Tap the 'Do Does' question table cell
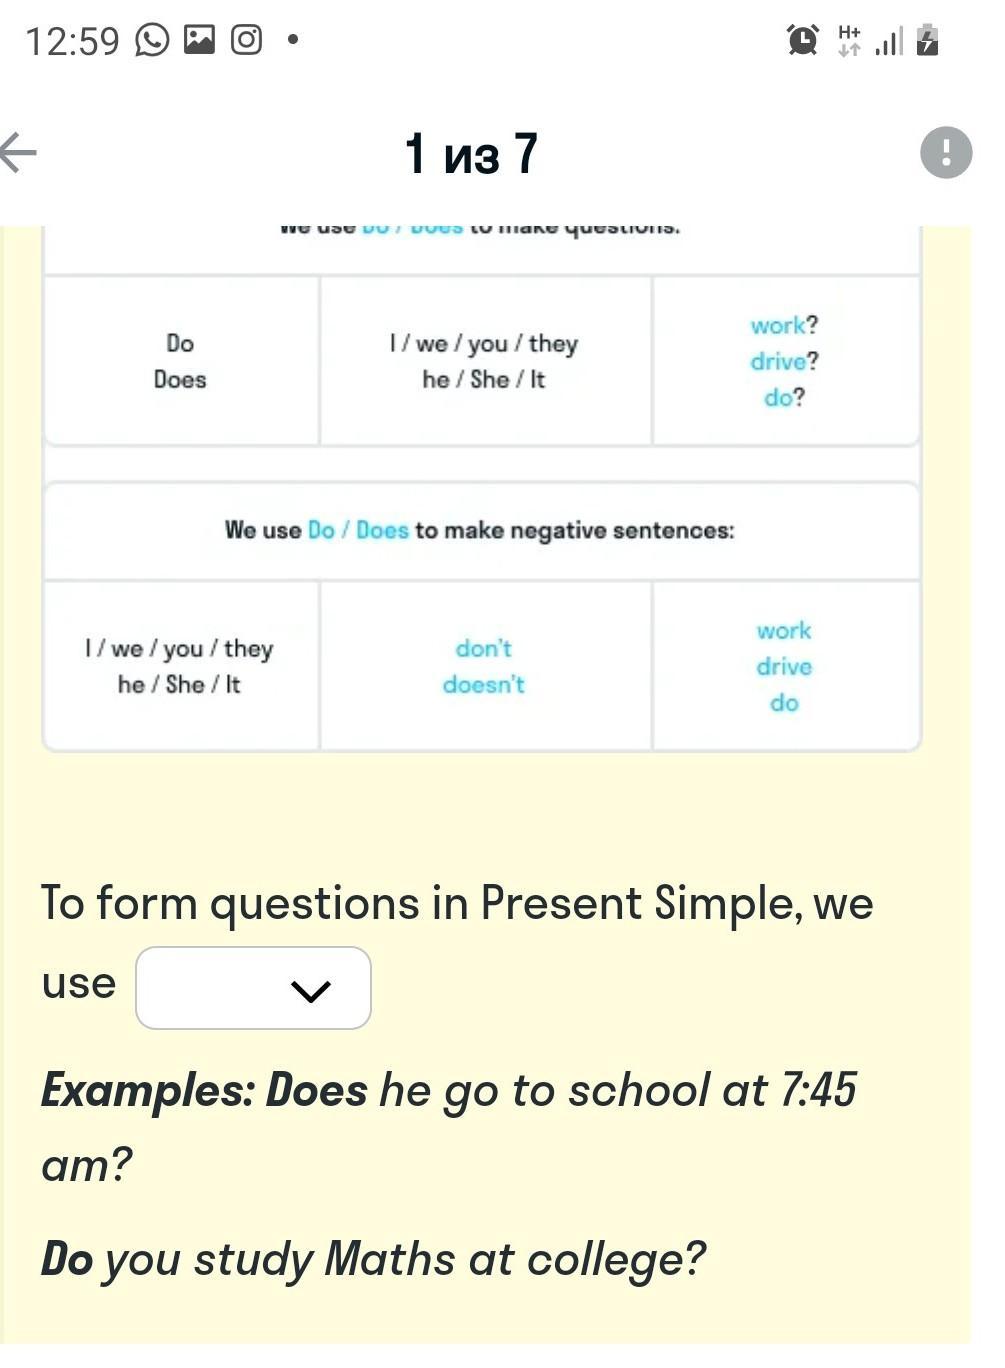Viewport: 1005px width, 1368px height. 180,361
